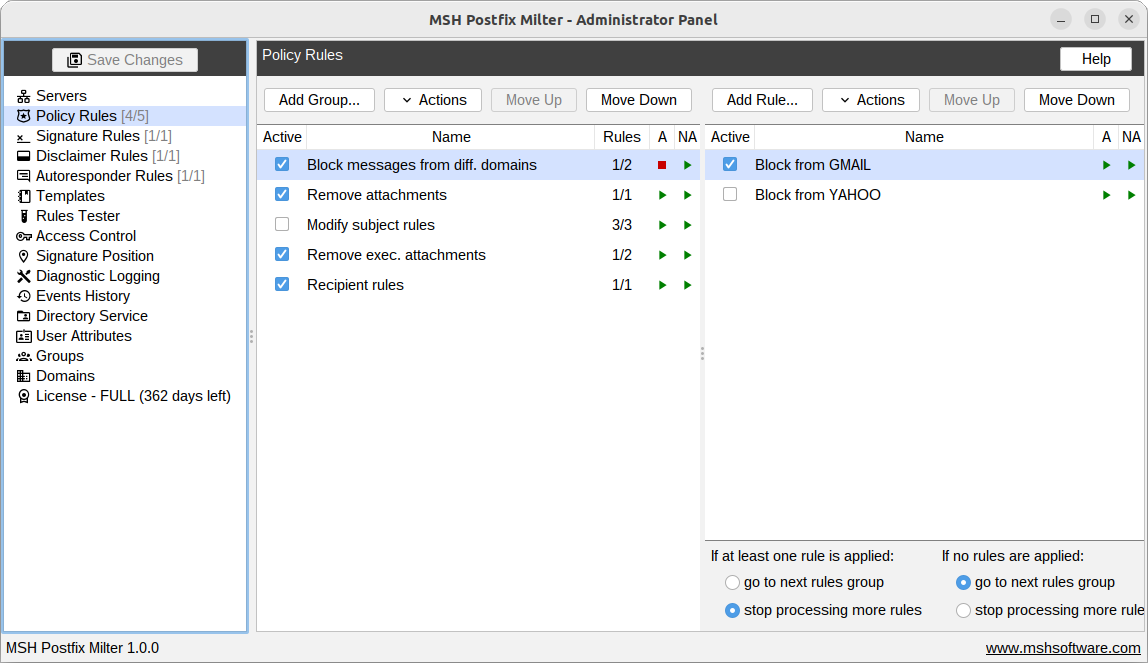
Task: Click rules Move Down button
Action: click(x=1076, y=100)
